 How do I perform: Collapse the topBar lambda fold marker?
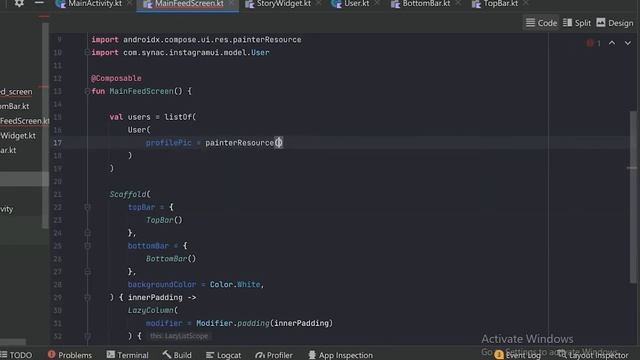(x=87, y=207)
